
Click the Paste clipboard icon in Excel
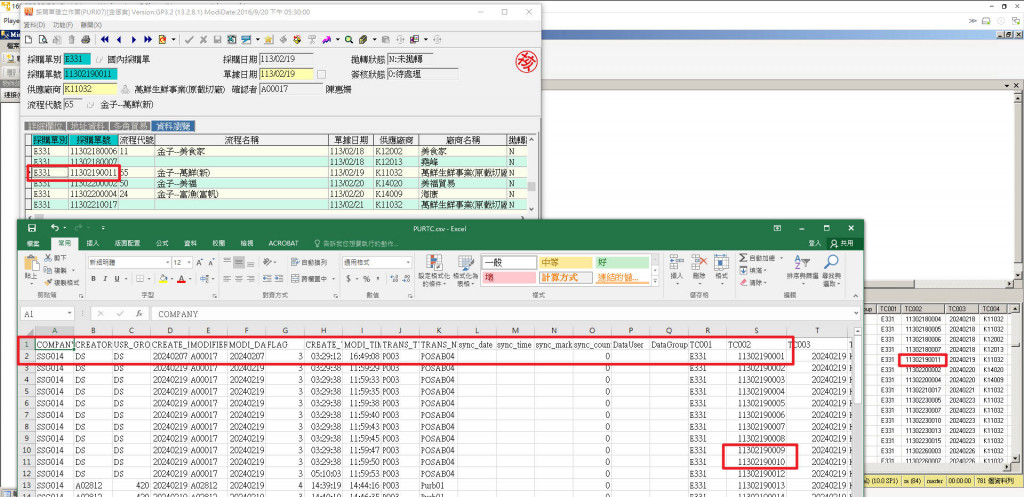coord(31,263)
